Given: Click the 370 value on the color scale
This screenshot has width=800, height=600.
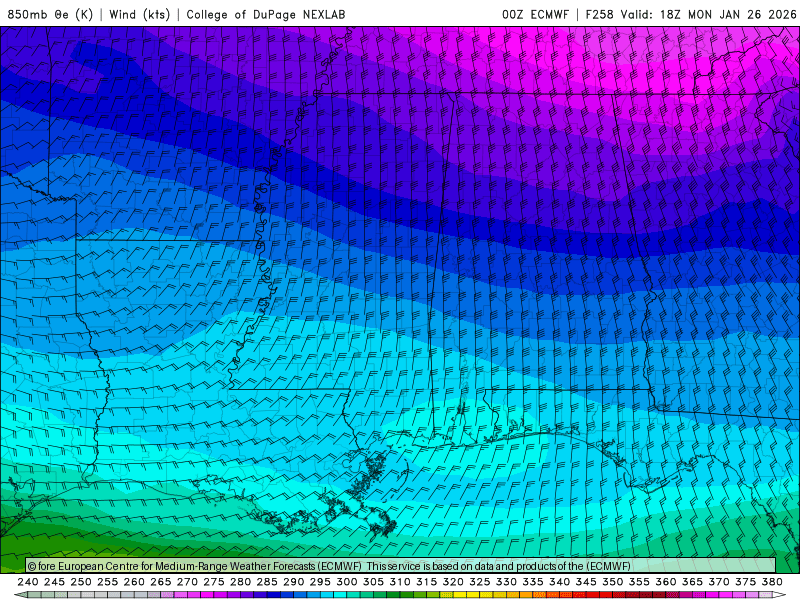Looking at the screenshot, I should coord(719,582).
